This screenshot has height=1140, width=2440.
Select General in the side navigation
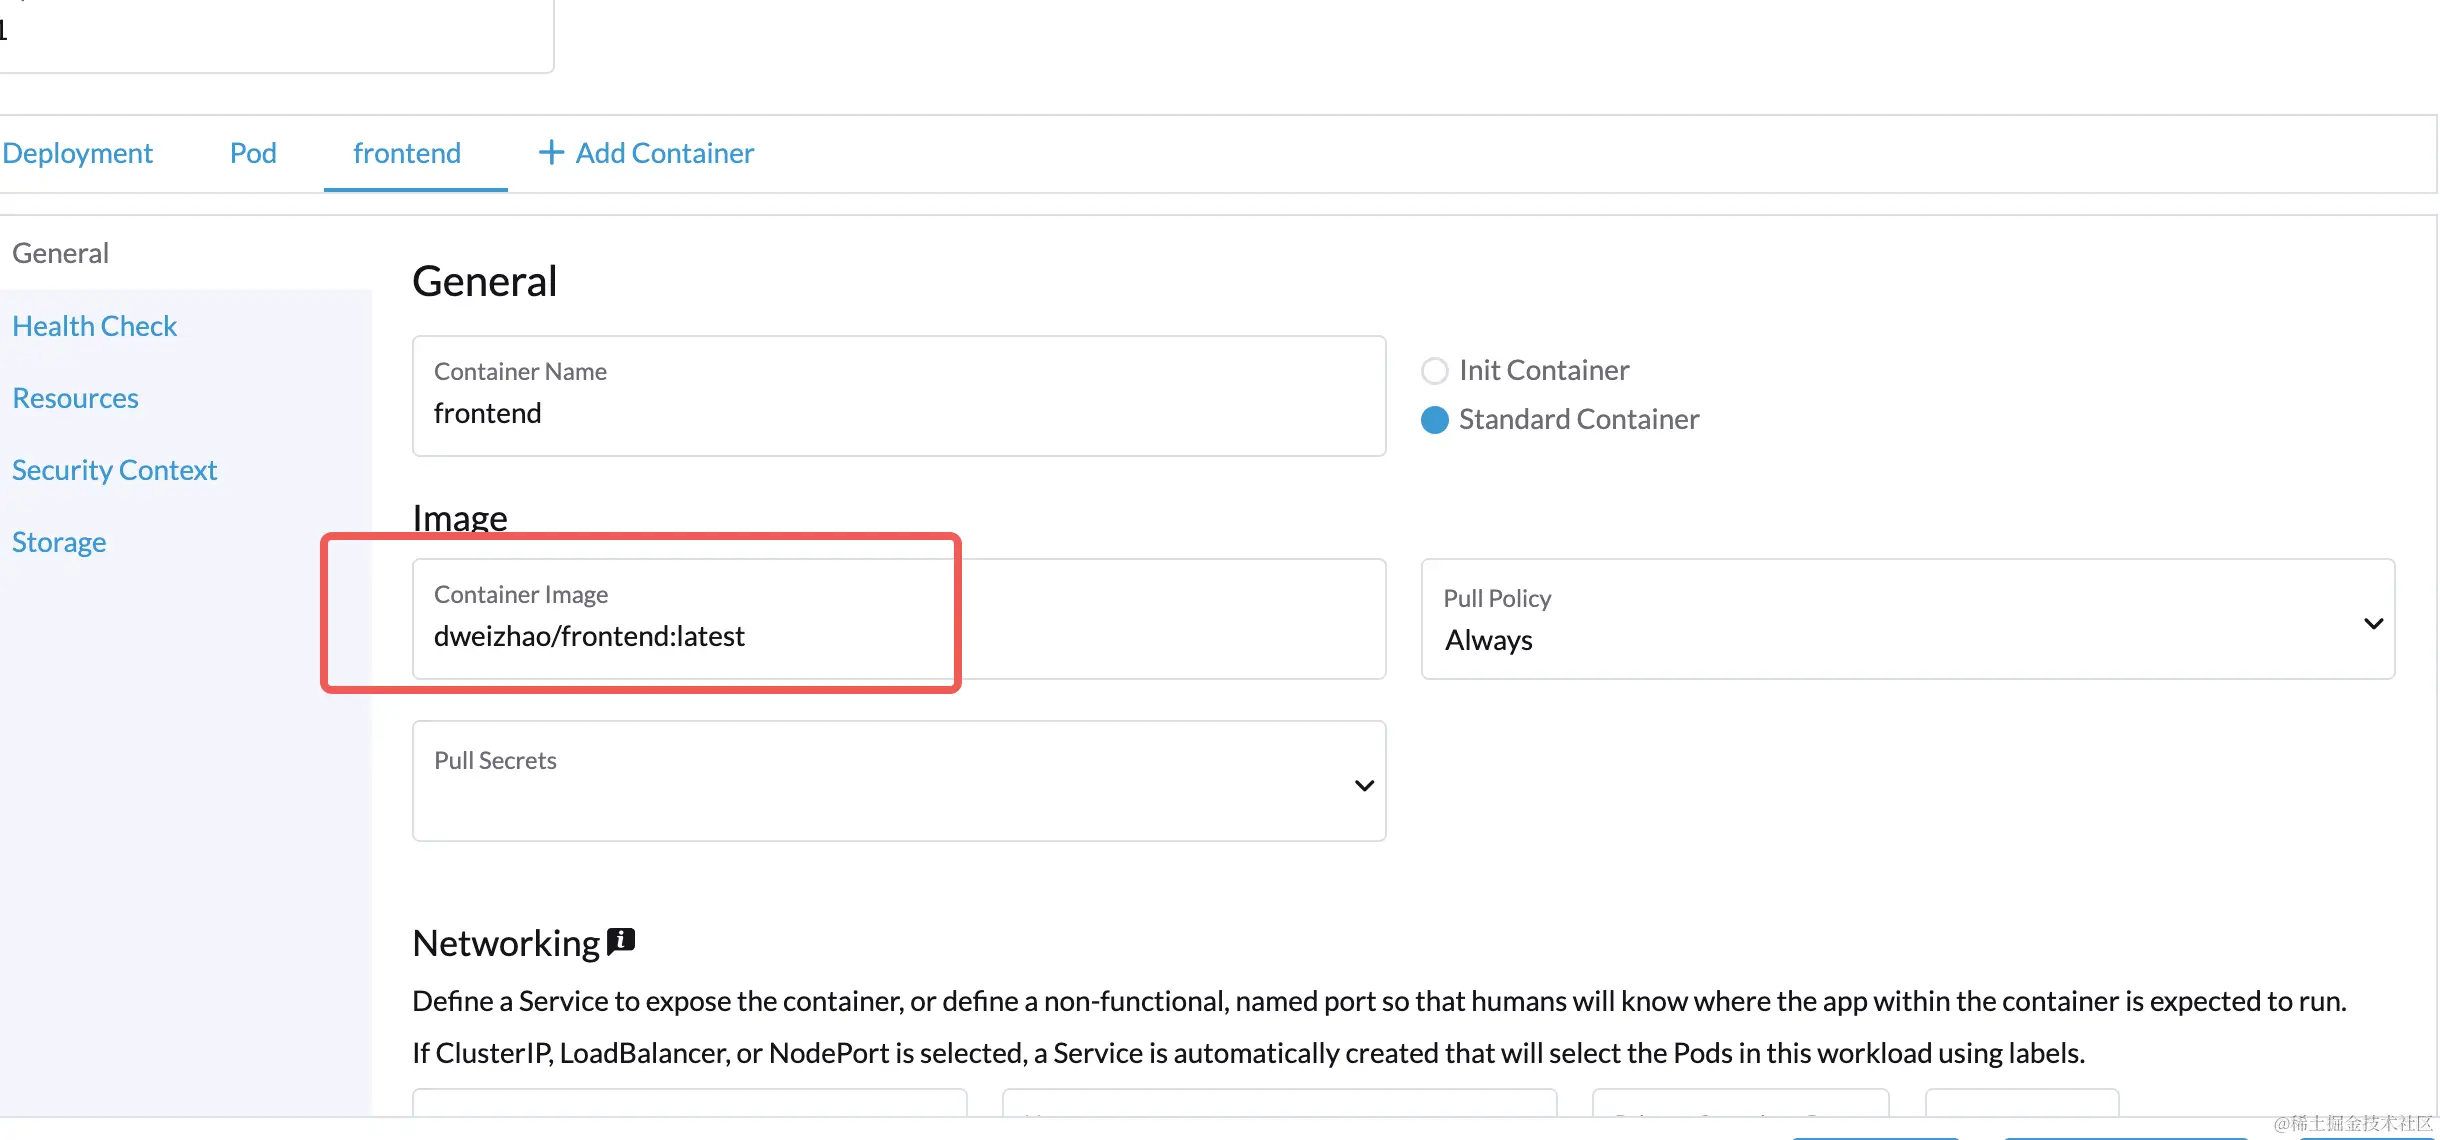pyautogui.click(x=60, y=253)
